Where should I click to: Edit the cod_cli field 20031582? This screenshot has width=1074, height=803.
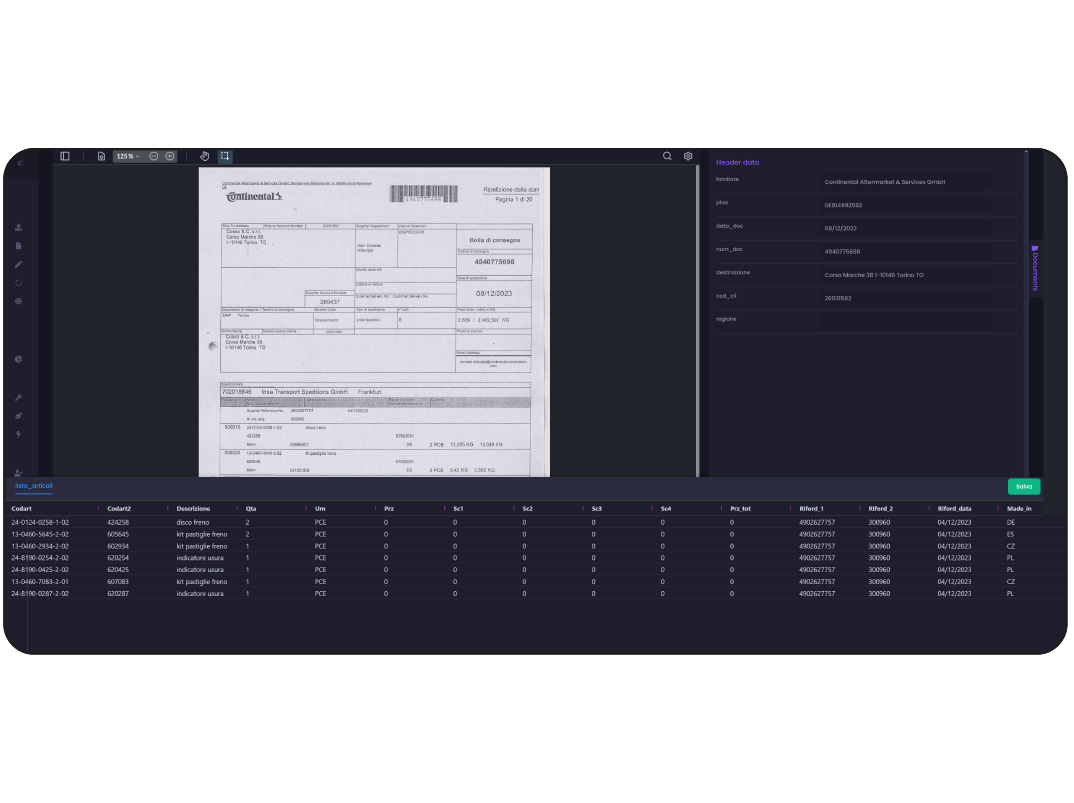point(906,299)
